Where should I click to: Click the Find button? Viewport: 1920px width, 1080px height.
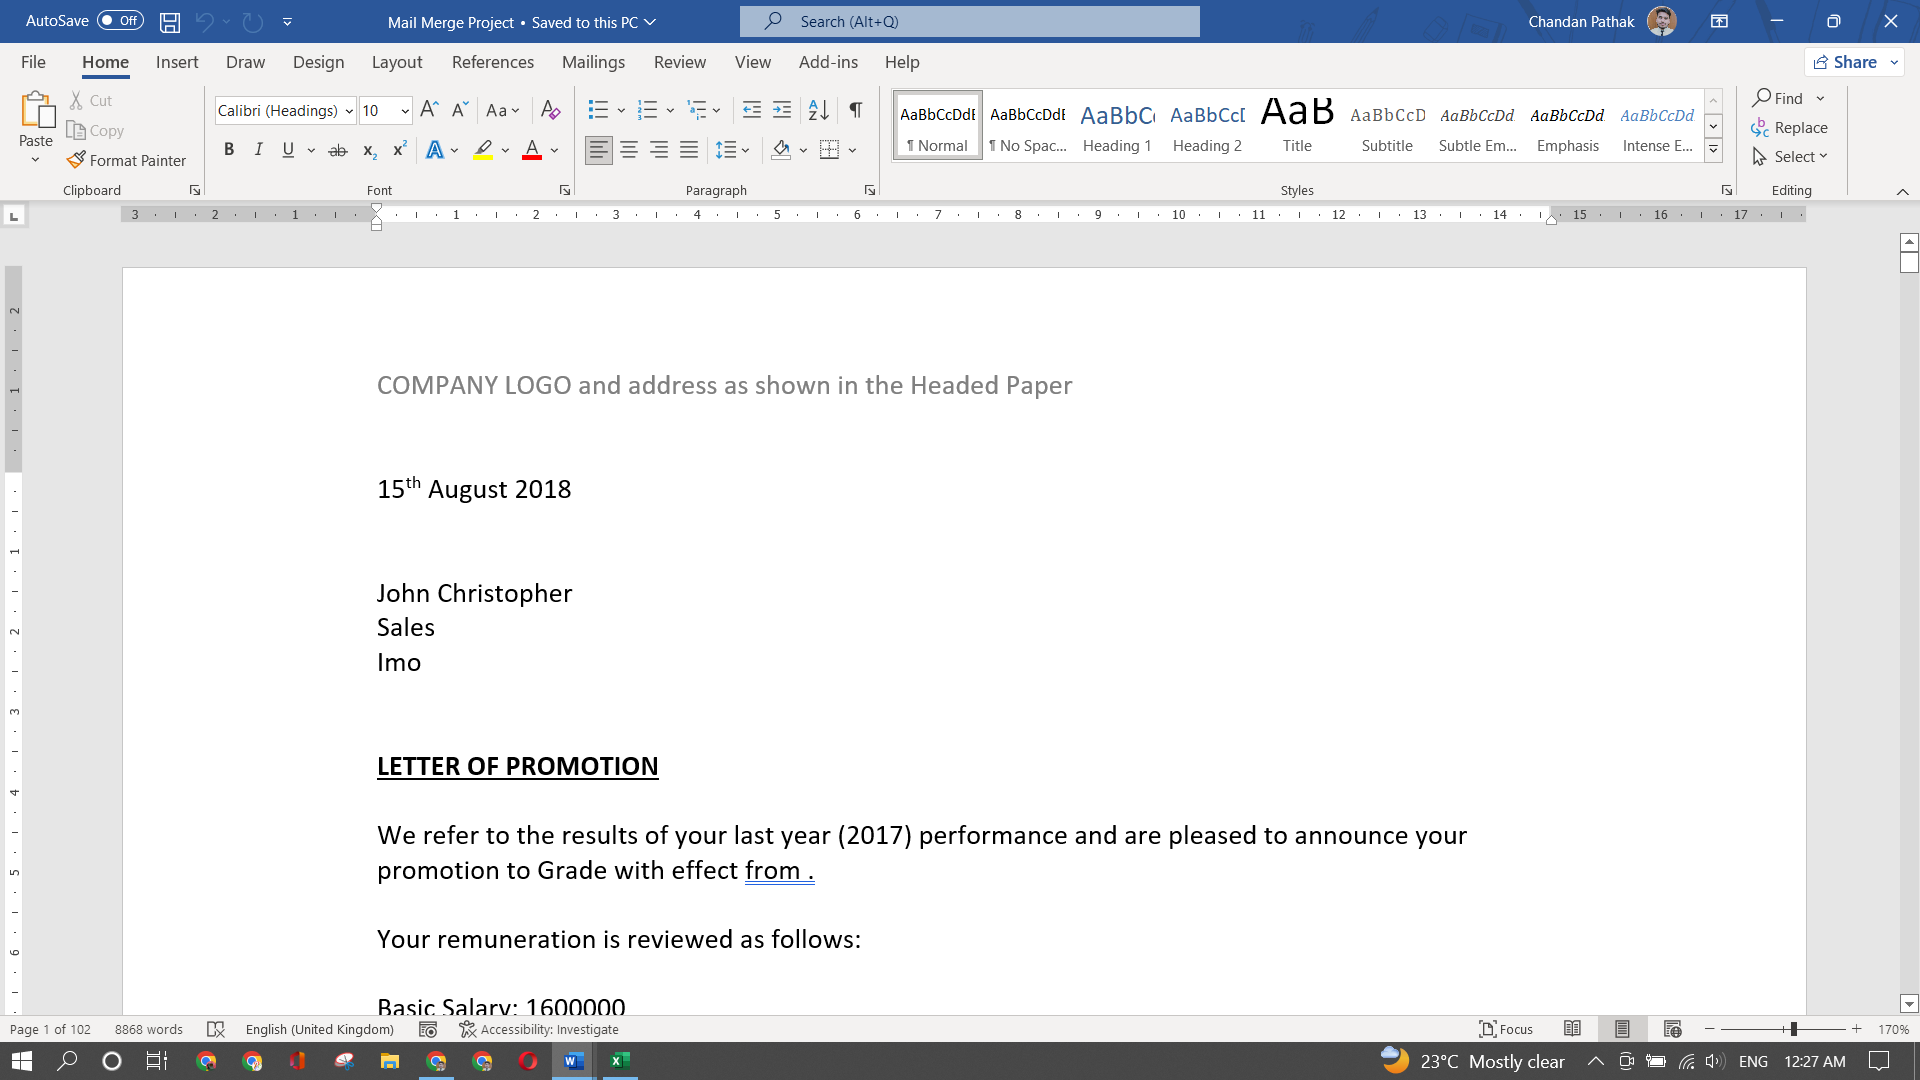pos(1778,98)
